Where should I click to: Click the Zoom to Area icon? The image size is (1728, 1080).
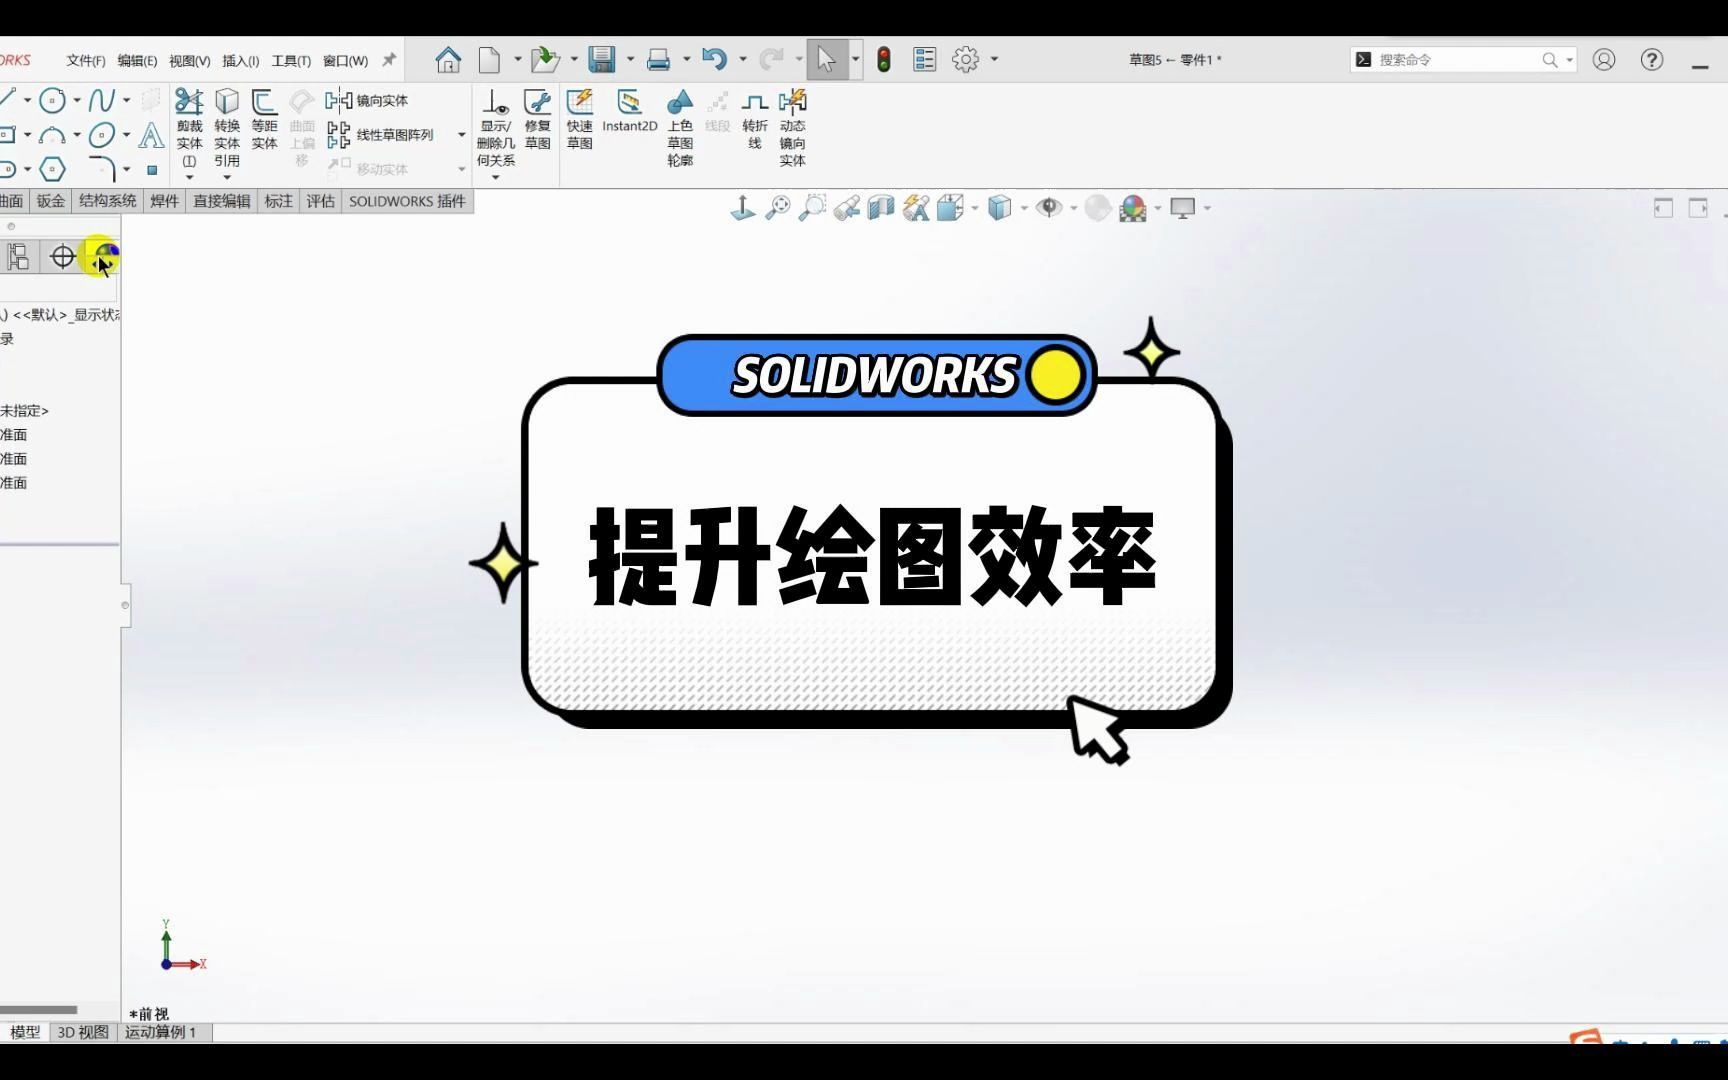[x=812, y=208]
